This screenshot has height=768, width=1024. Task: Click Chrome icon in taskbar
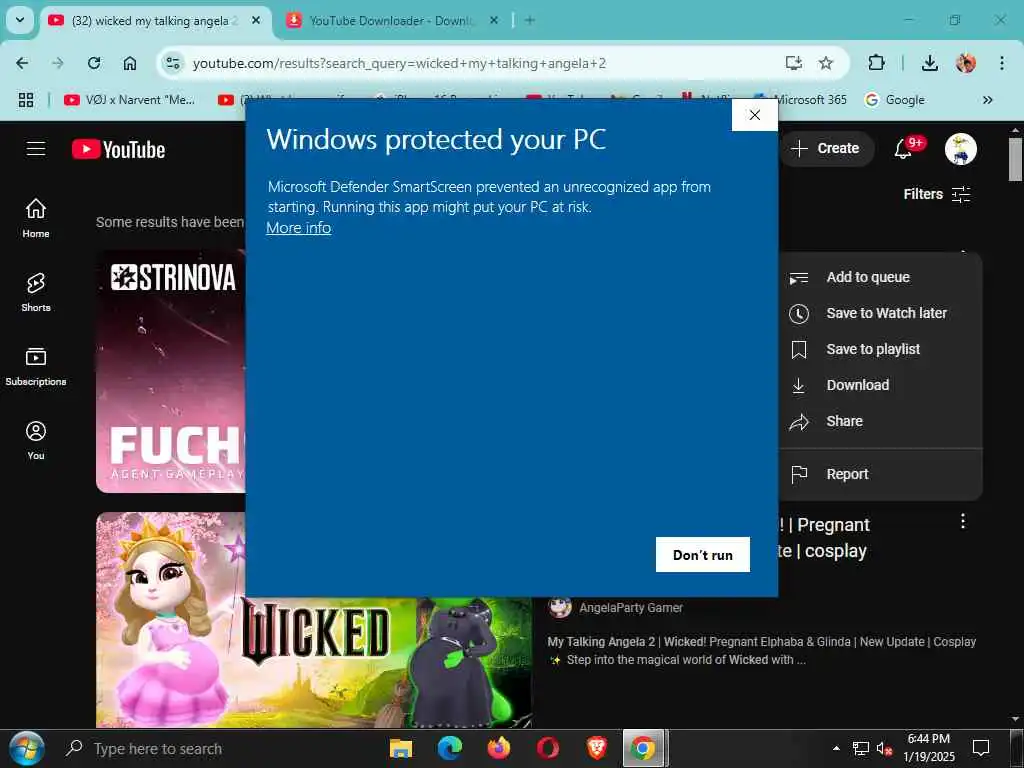[x=643, y=748]
